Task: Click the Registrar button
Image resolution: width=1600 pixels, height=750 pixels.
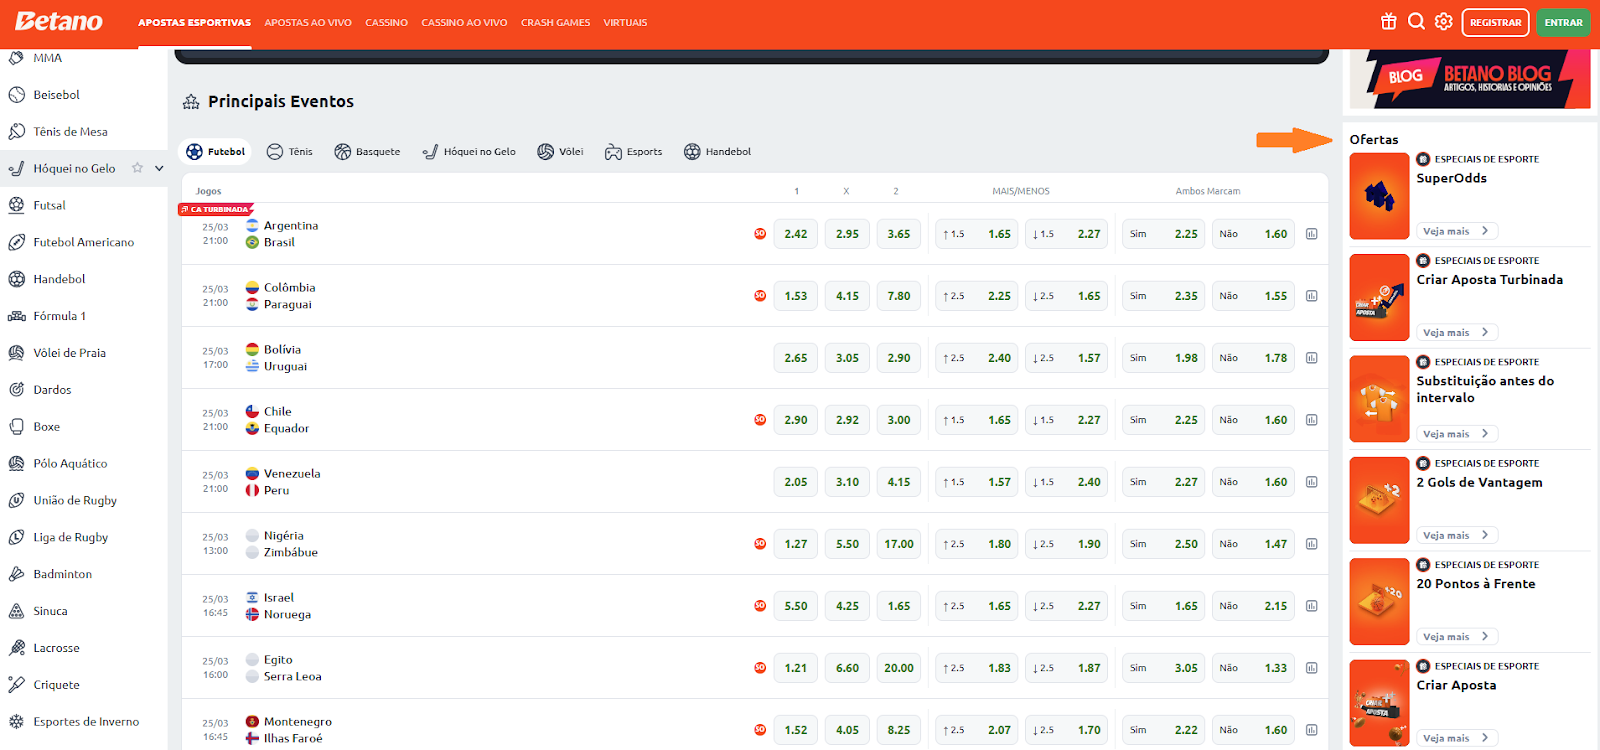Action: (1495, 22)
